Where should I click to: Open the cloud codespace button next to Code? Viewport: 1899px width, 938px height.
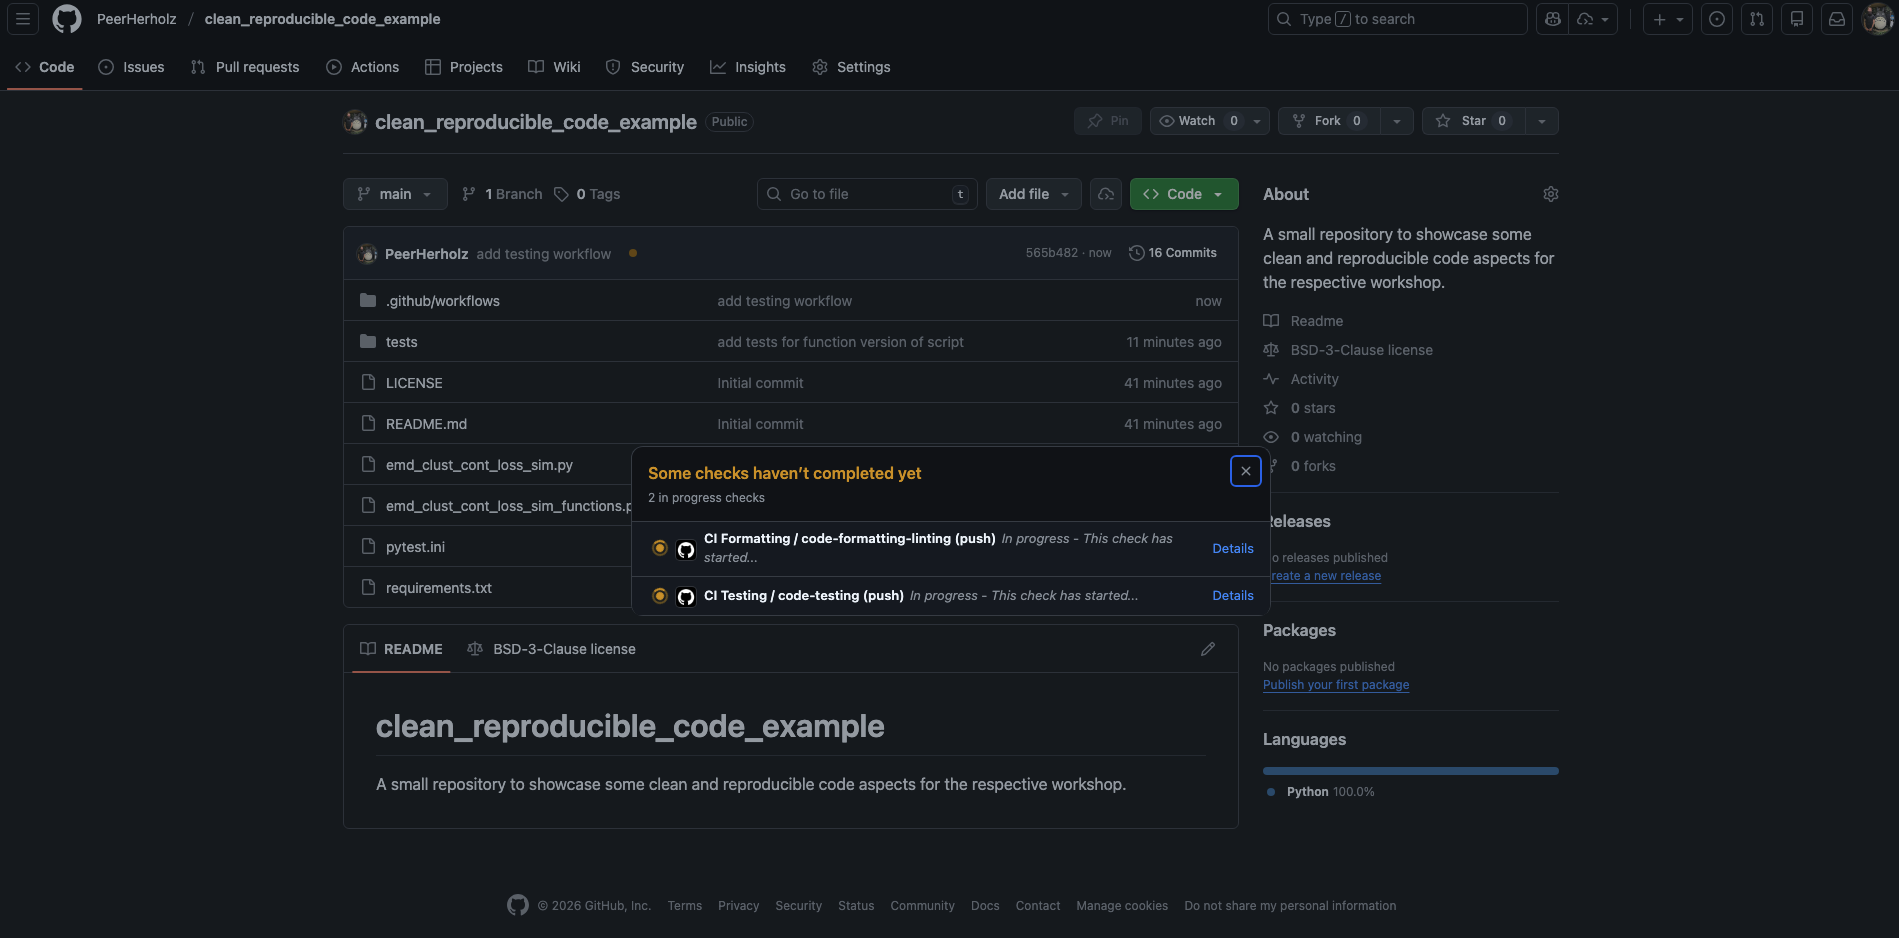(x=1106, y=194)
